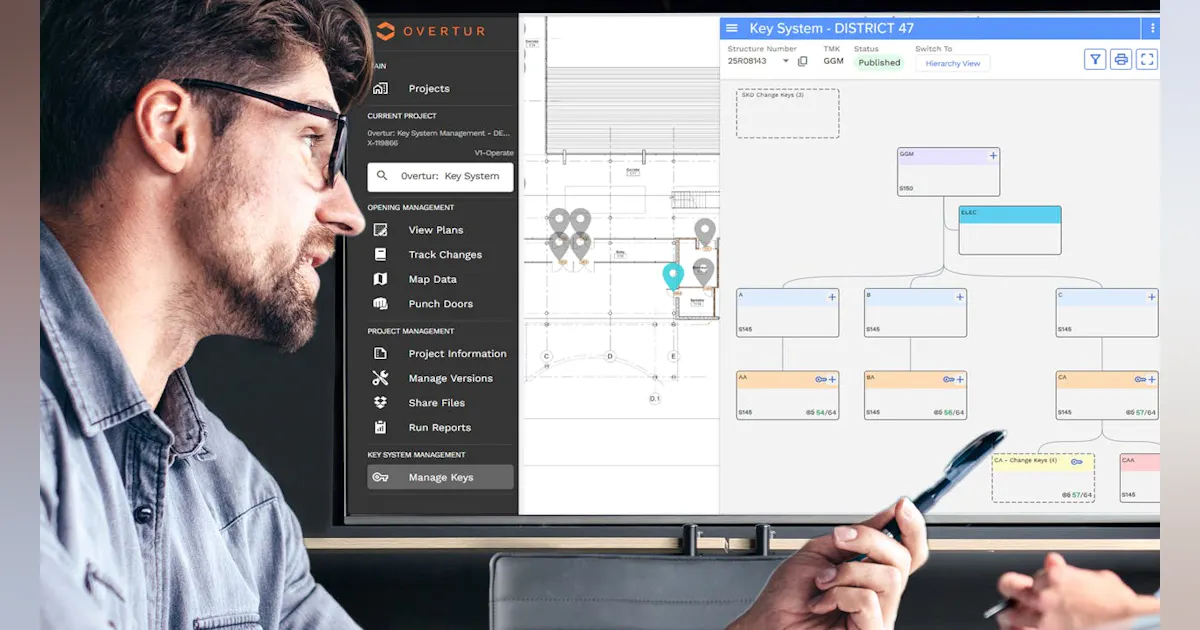Click the Share Files Dropbox icon
The image size is (1200, 630).
pos(380,403)
